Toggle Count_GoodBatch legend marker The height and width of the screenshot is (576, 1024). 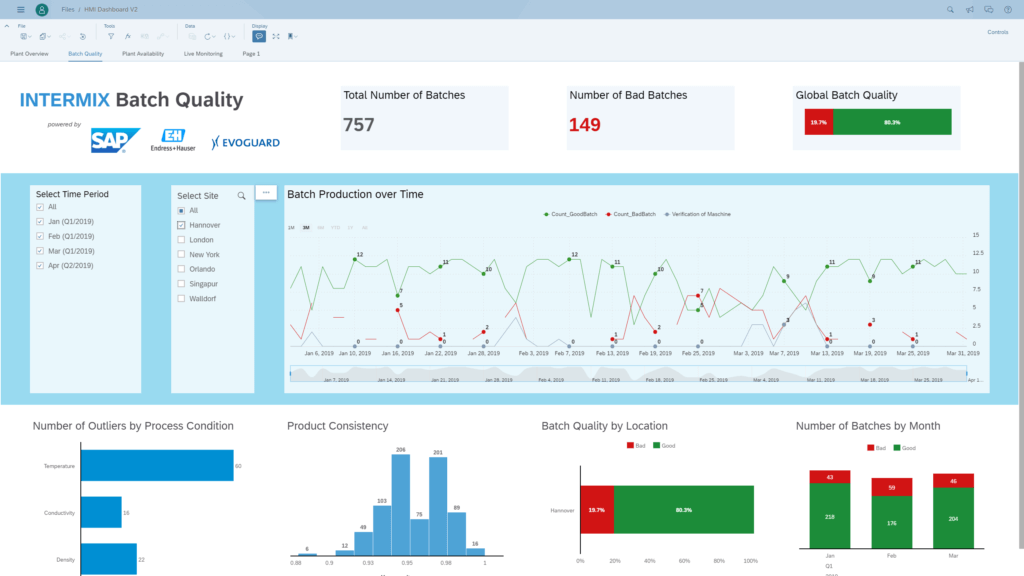[546, 214]
